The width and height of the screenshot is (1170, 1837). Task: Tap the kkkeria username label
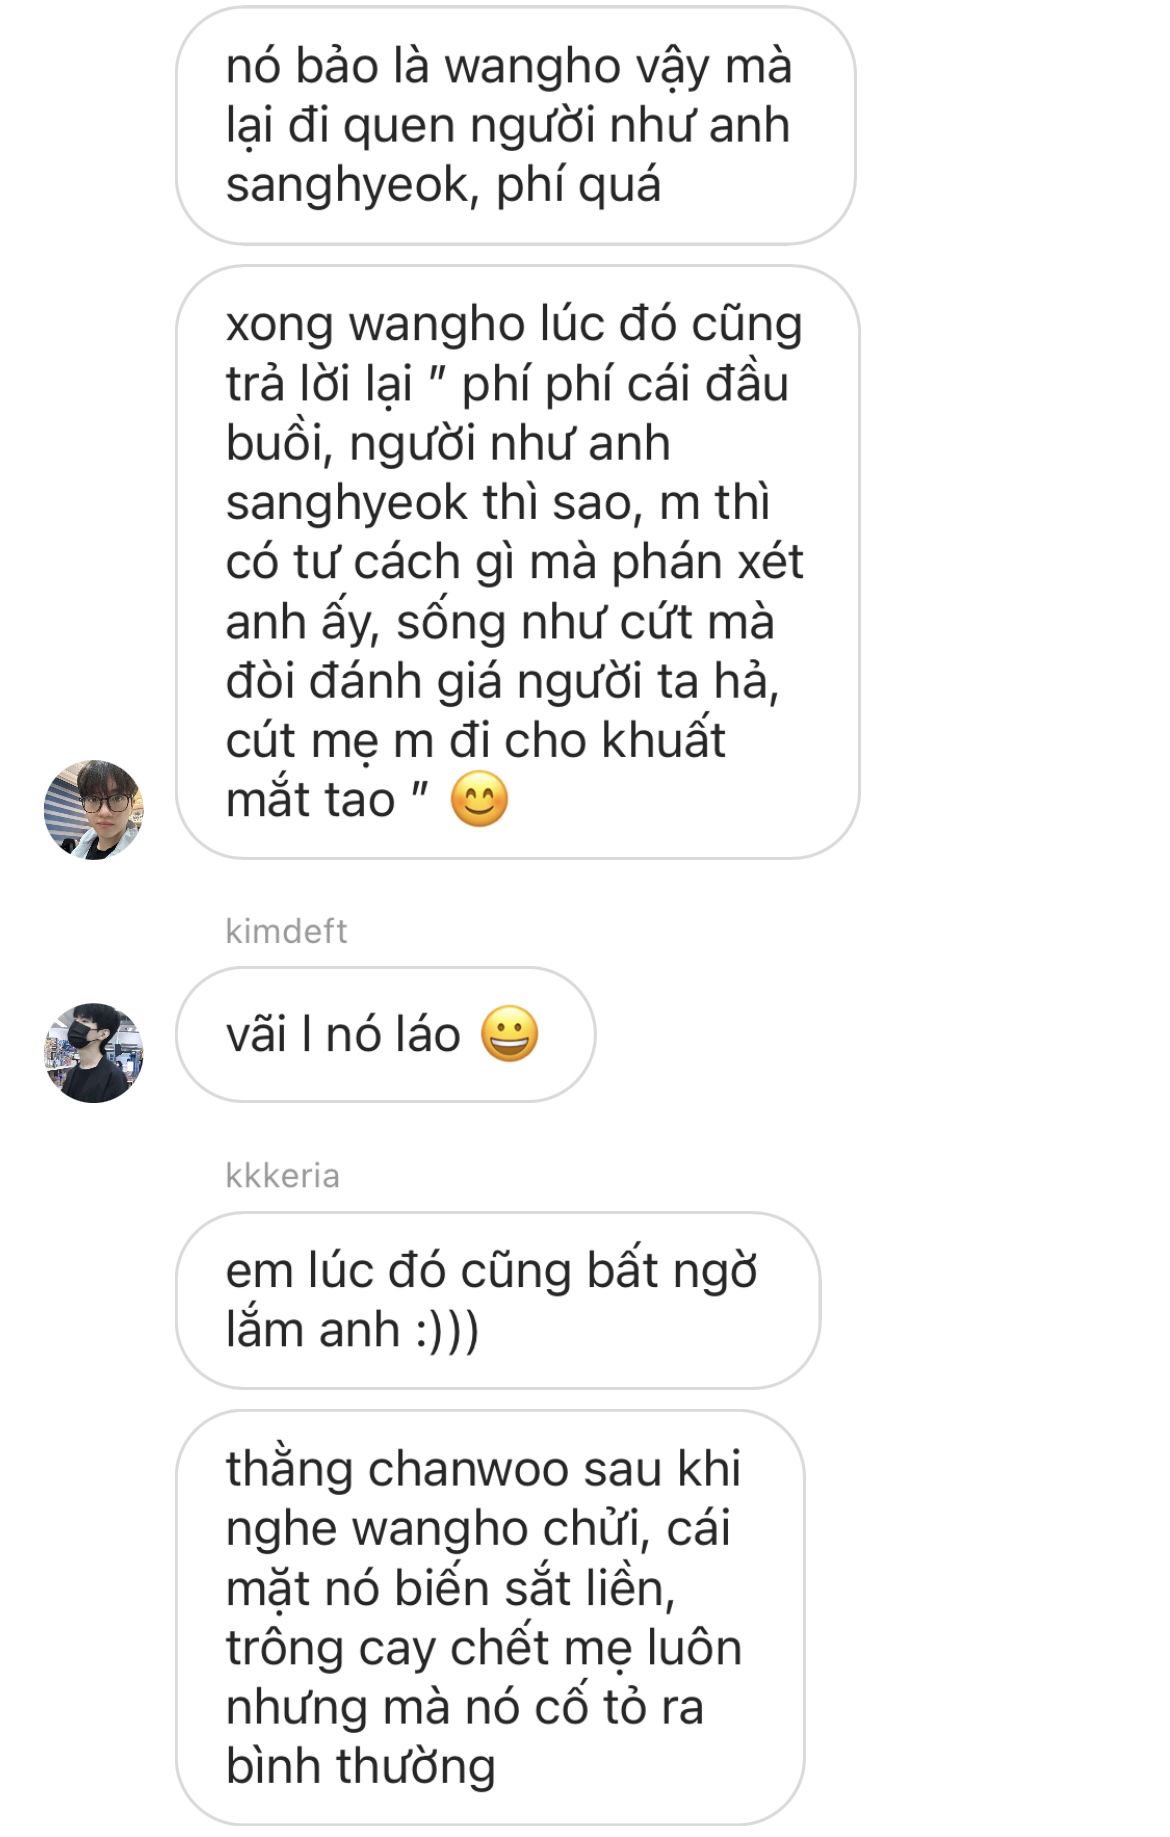(x=282, y=1175)
